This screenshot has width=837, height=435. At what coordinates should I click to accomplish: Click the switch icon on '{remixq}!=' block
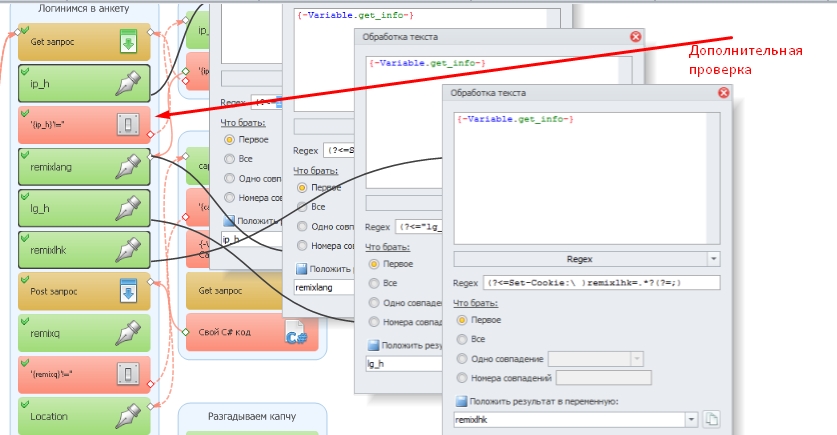[x=128, y=374]
